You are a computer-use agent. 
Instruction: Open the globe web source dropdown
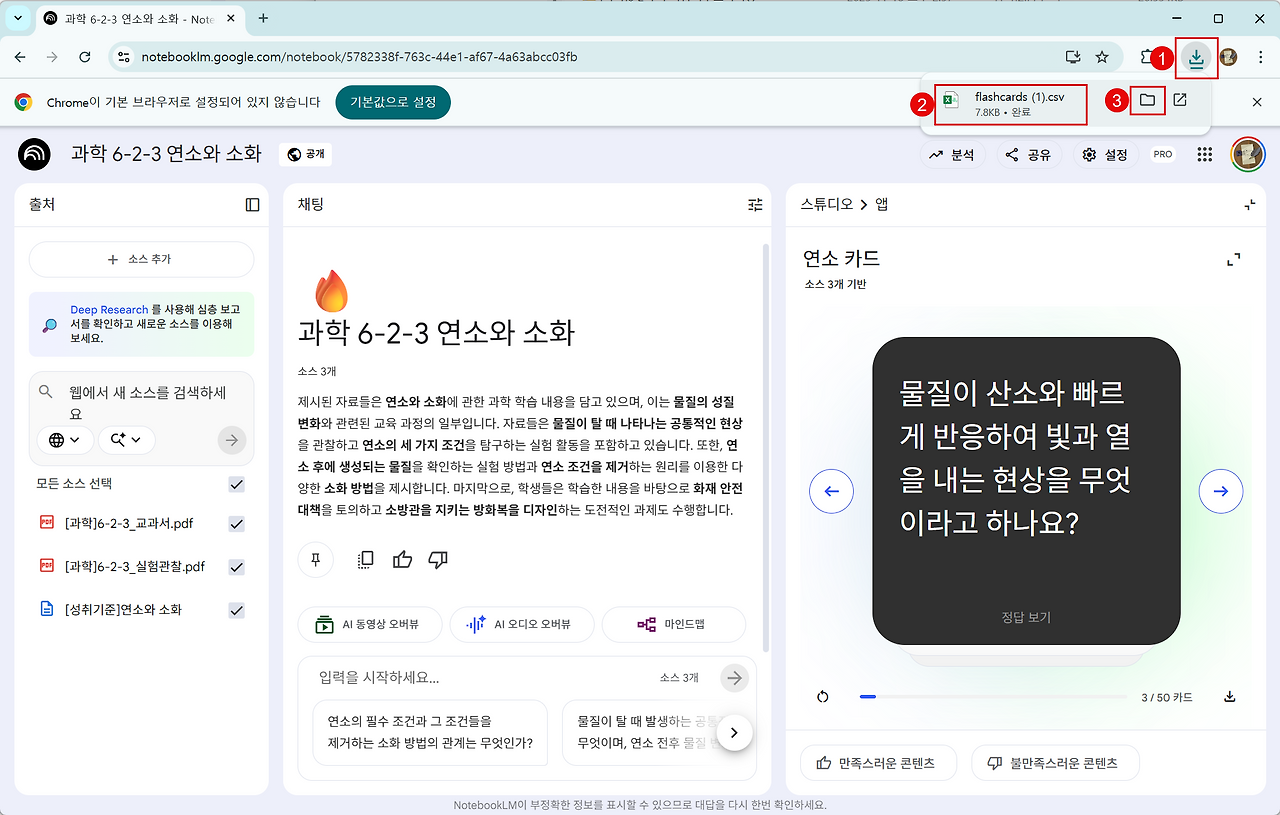point(66,439)
